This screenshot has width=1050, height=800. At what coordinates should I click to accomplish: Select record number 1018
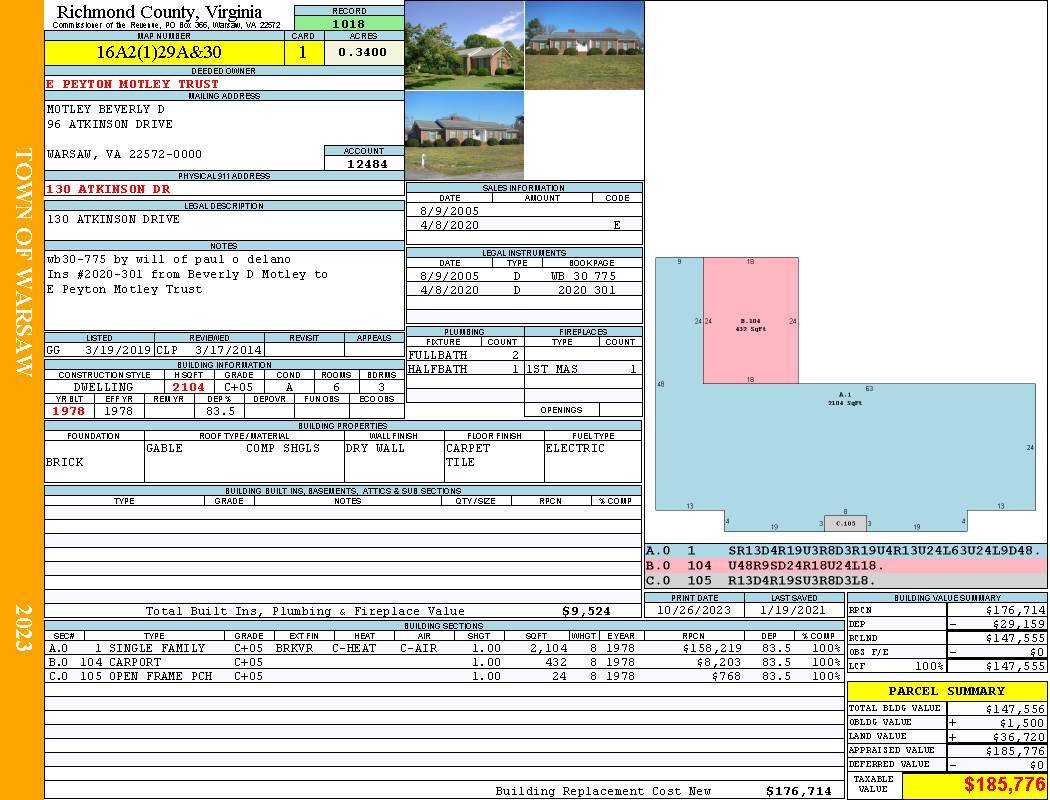349,23
